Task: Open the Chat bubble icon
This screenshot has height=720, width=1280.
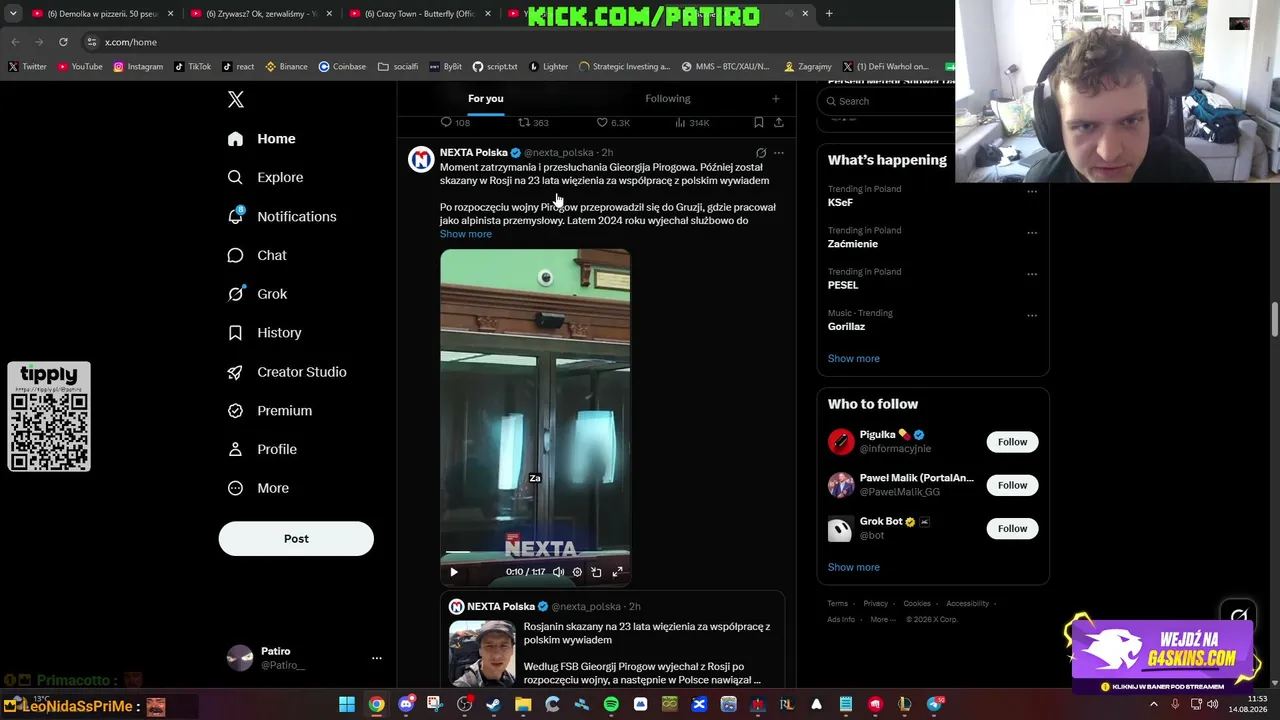Action: 235,255
